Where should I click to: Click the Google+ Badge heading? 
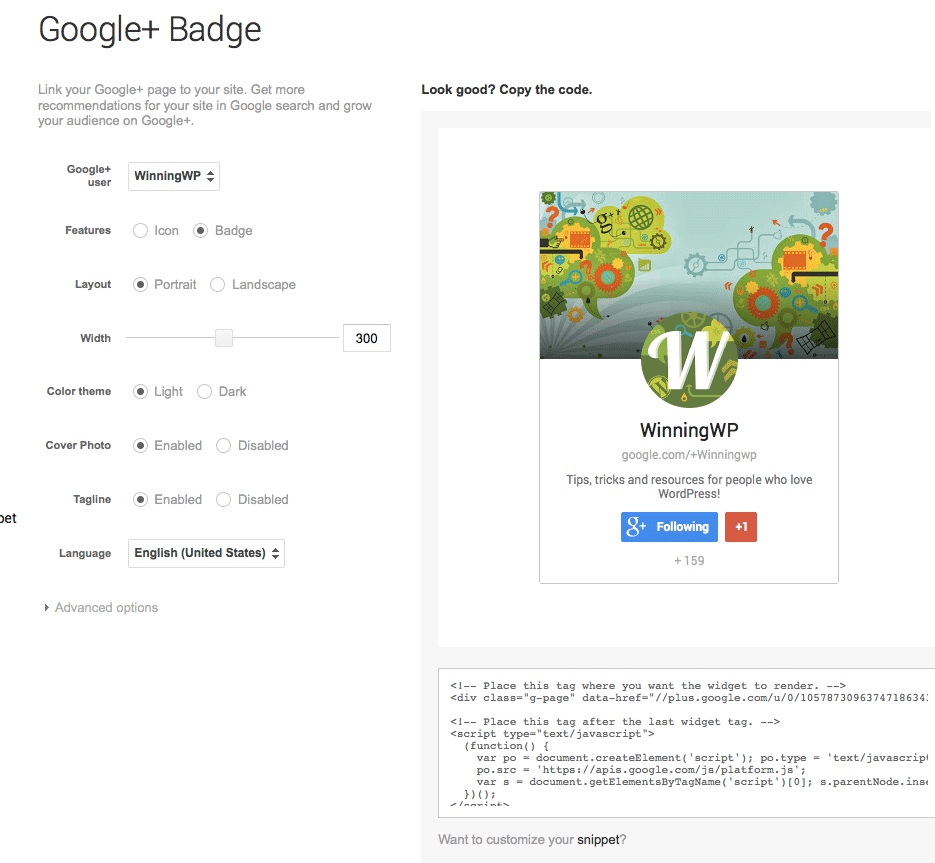tap(150, 30)
